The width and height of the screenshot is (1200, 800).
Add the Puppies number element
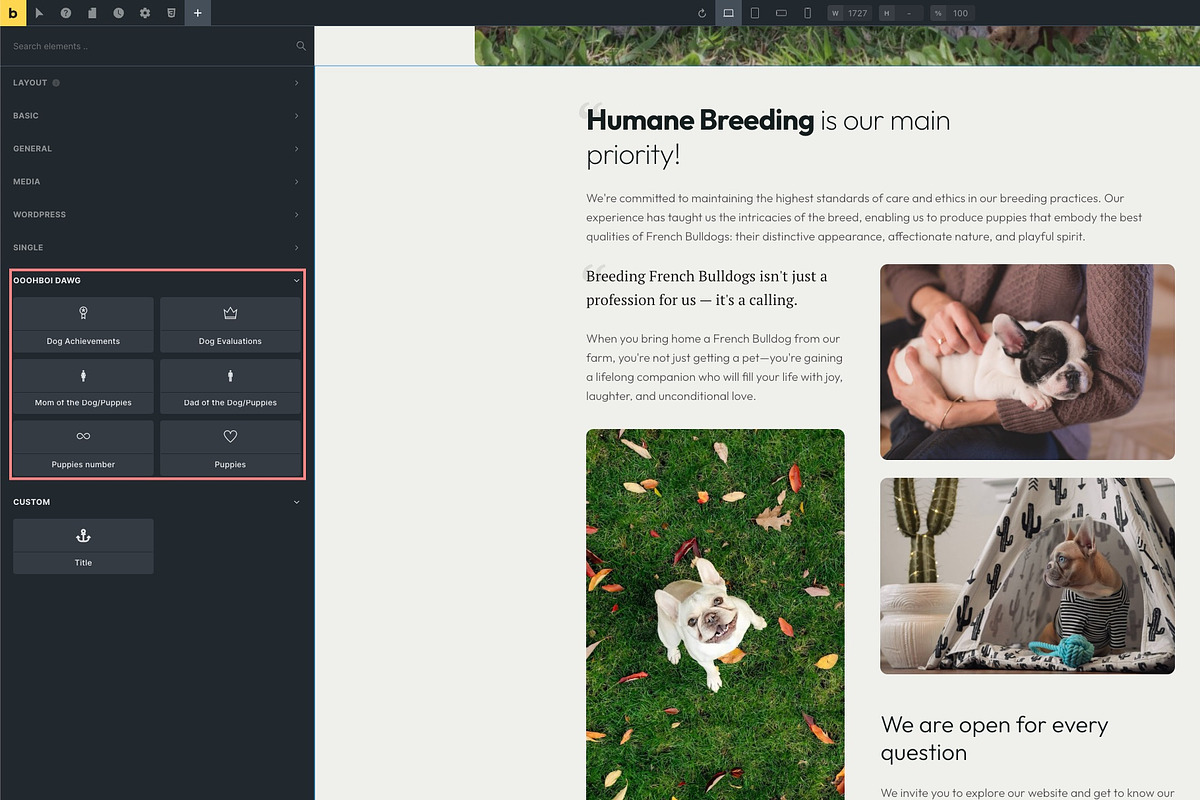[83, 448]
